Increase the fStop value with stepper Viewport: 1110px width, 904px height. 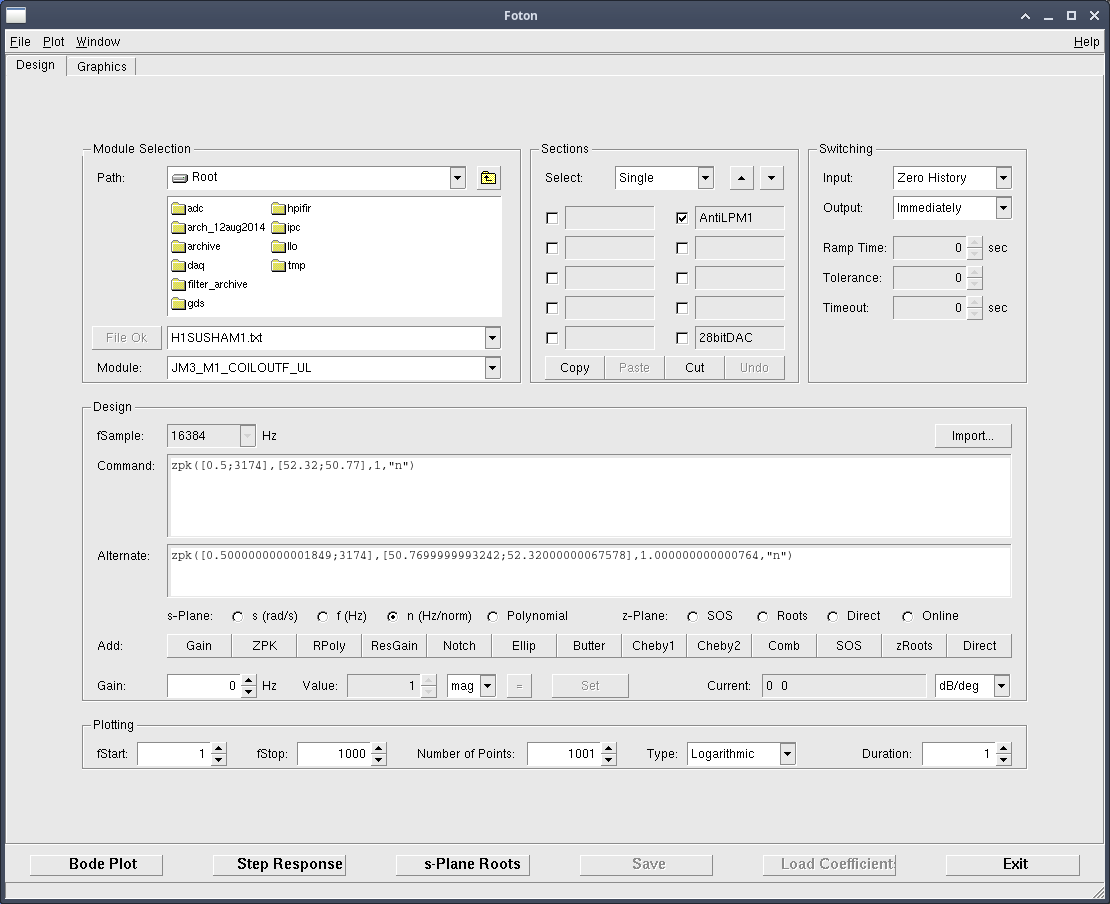click(378, 748)
